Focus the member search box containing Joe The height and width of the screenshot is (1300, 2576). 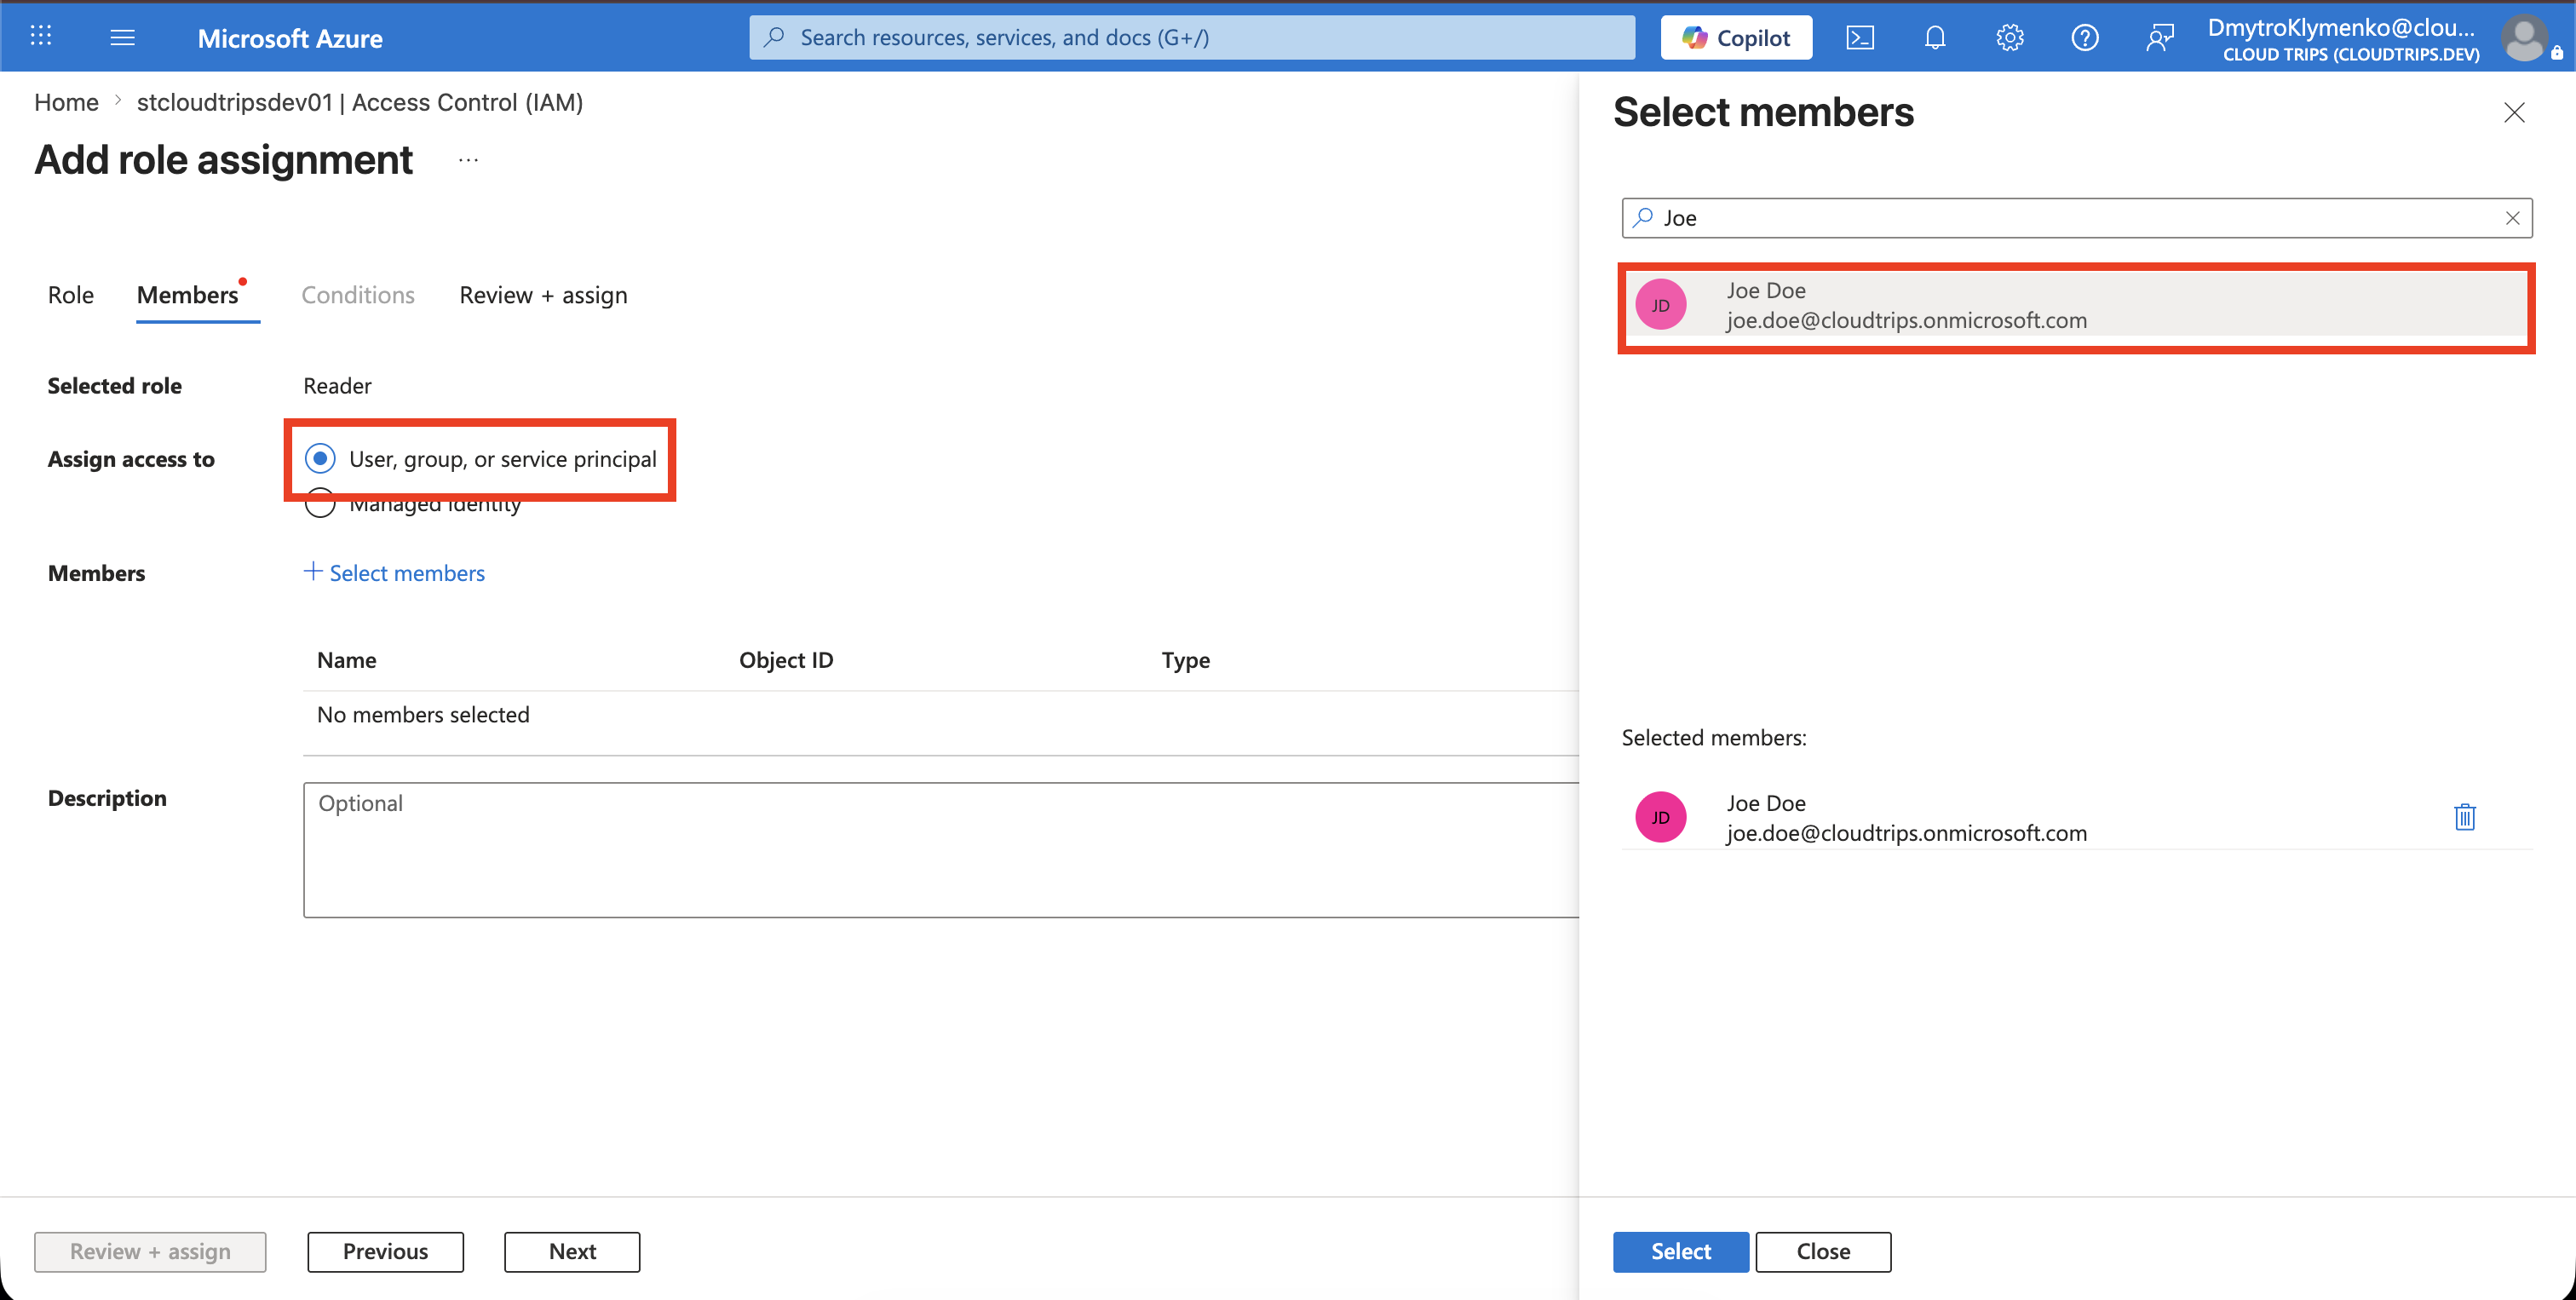click(x=2077, y=218)
